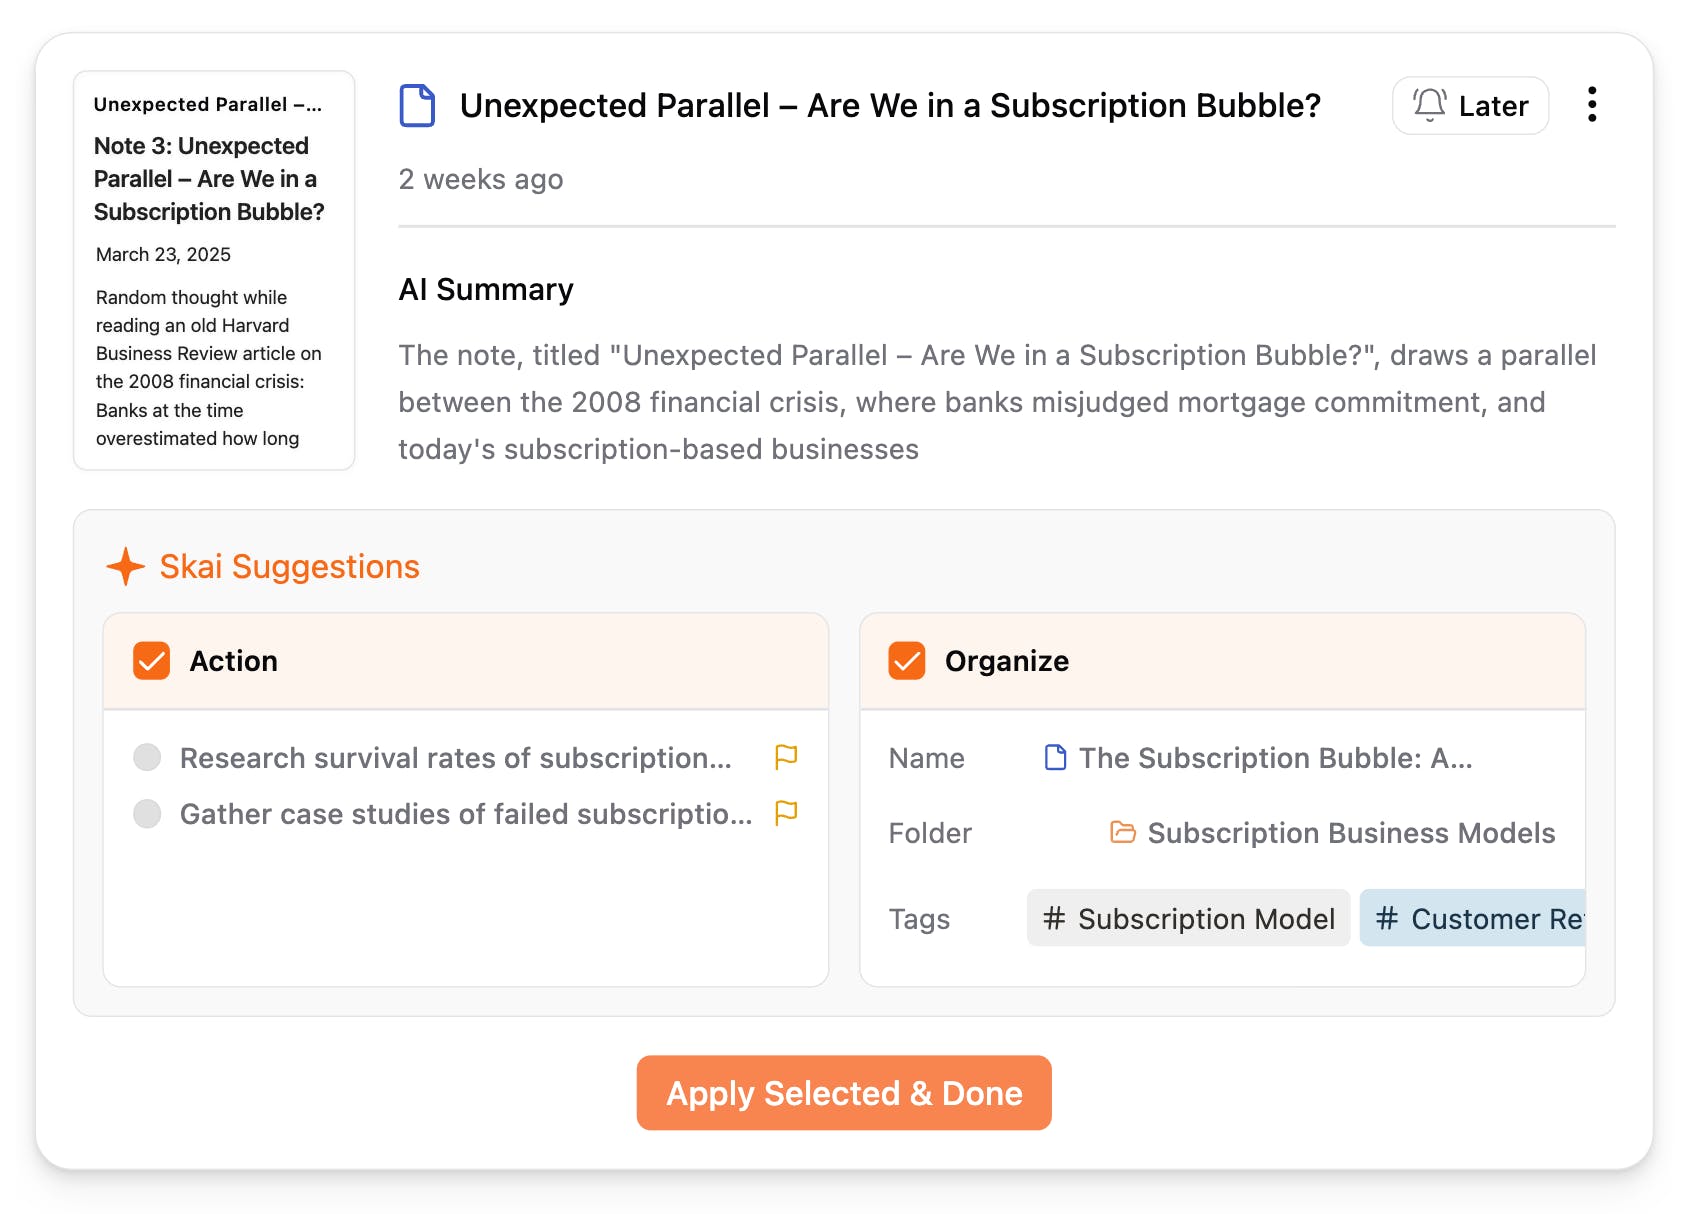Click the blue document icon beside the note title
This screenshot has height=1214, width=1694.
coord(417,106)
